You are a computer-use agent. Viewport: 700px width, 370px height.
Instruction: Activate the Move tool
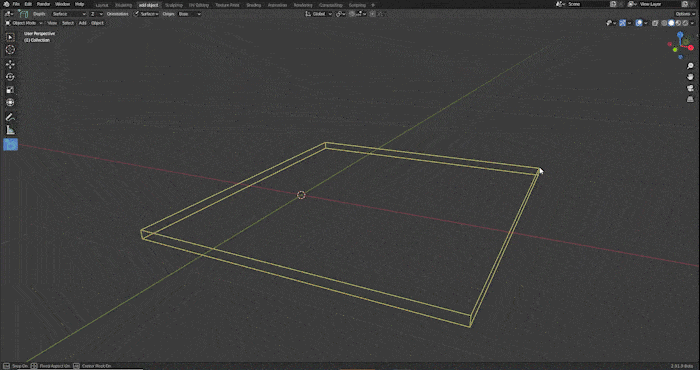click(10, 64)
